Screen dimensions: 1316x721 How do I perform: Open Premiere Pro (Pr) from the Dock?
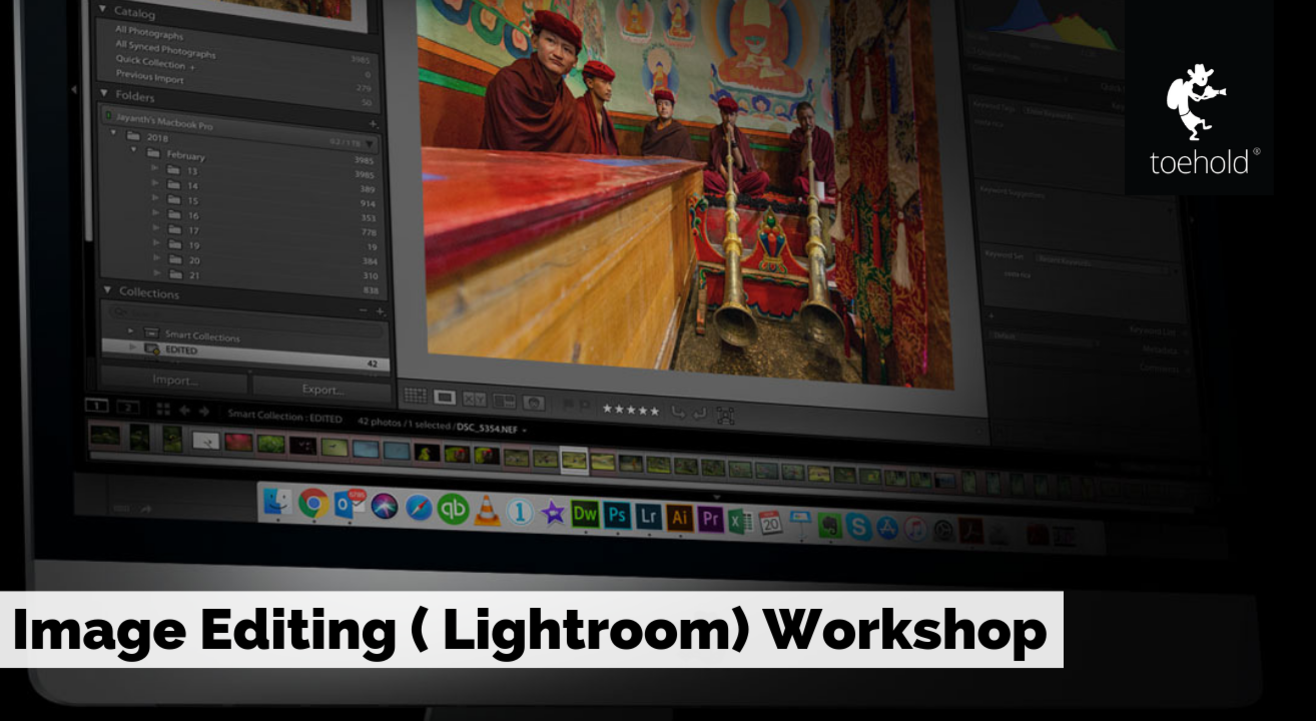coord(710,519)
